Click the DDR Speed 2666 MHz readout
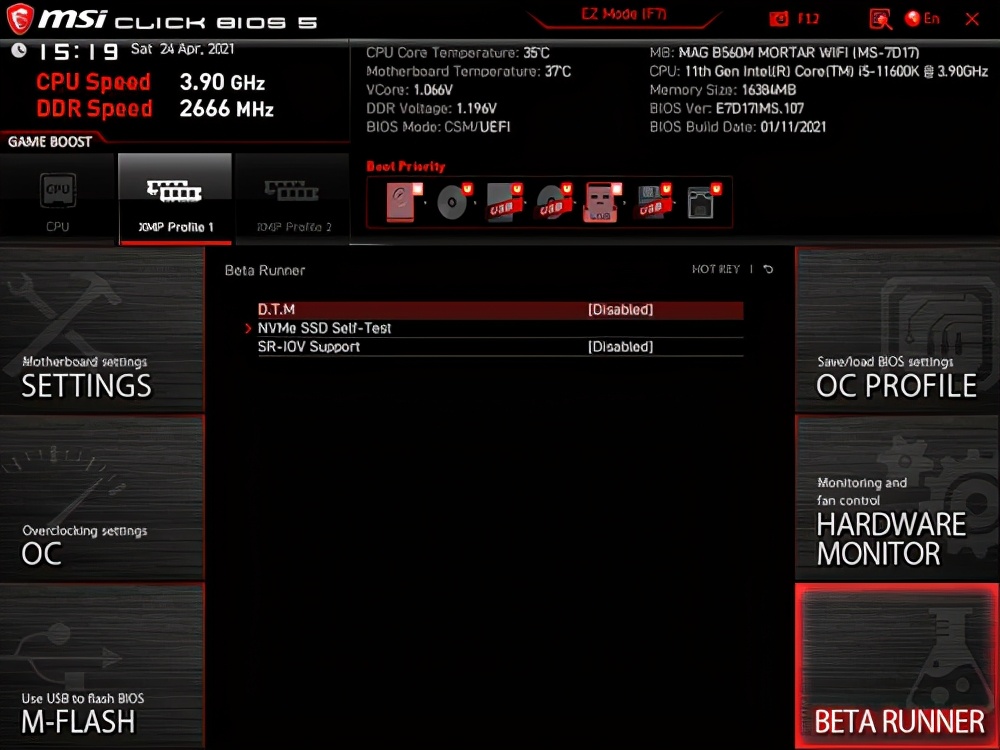 point(155,108)
